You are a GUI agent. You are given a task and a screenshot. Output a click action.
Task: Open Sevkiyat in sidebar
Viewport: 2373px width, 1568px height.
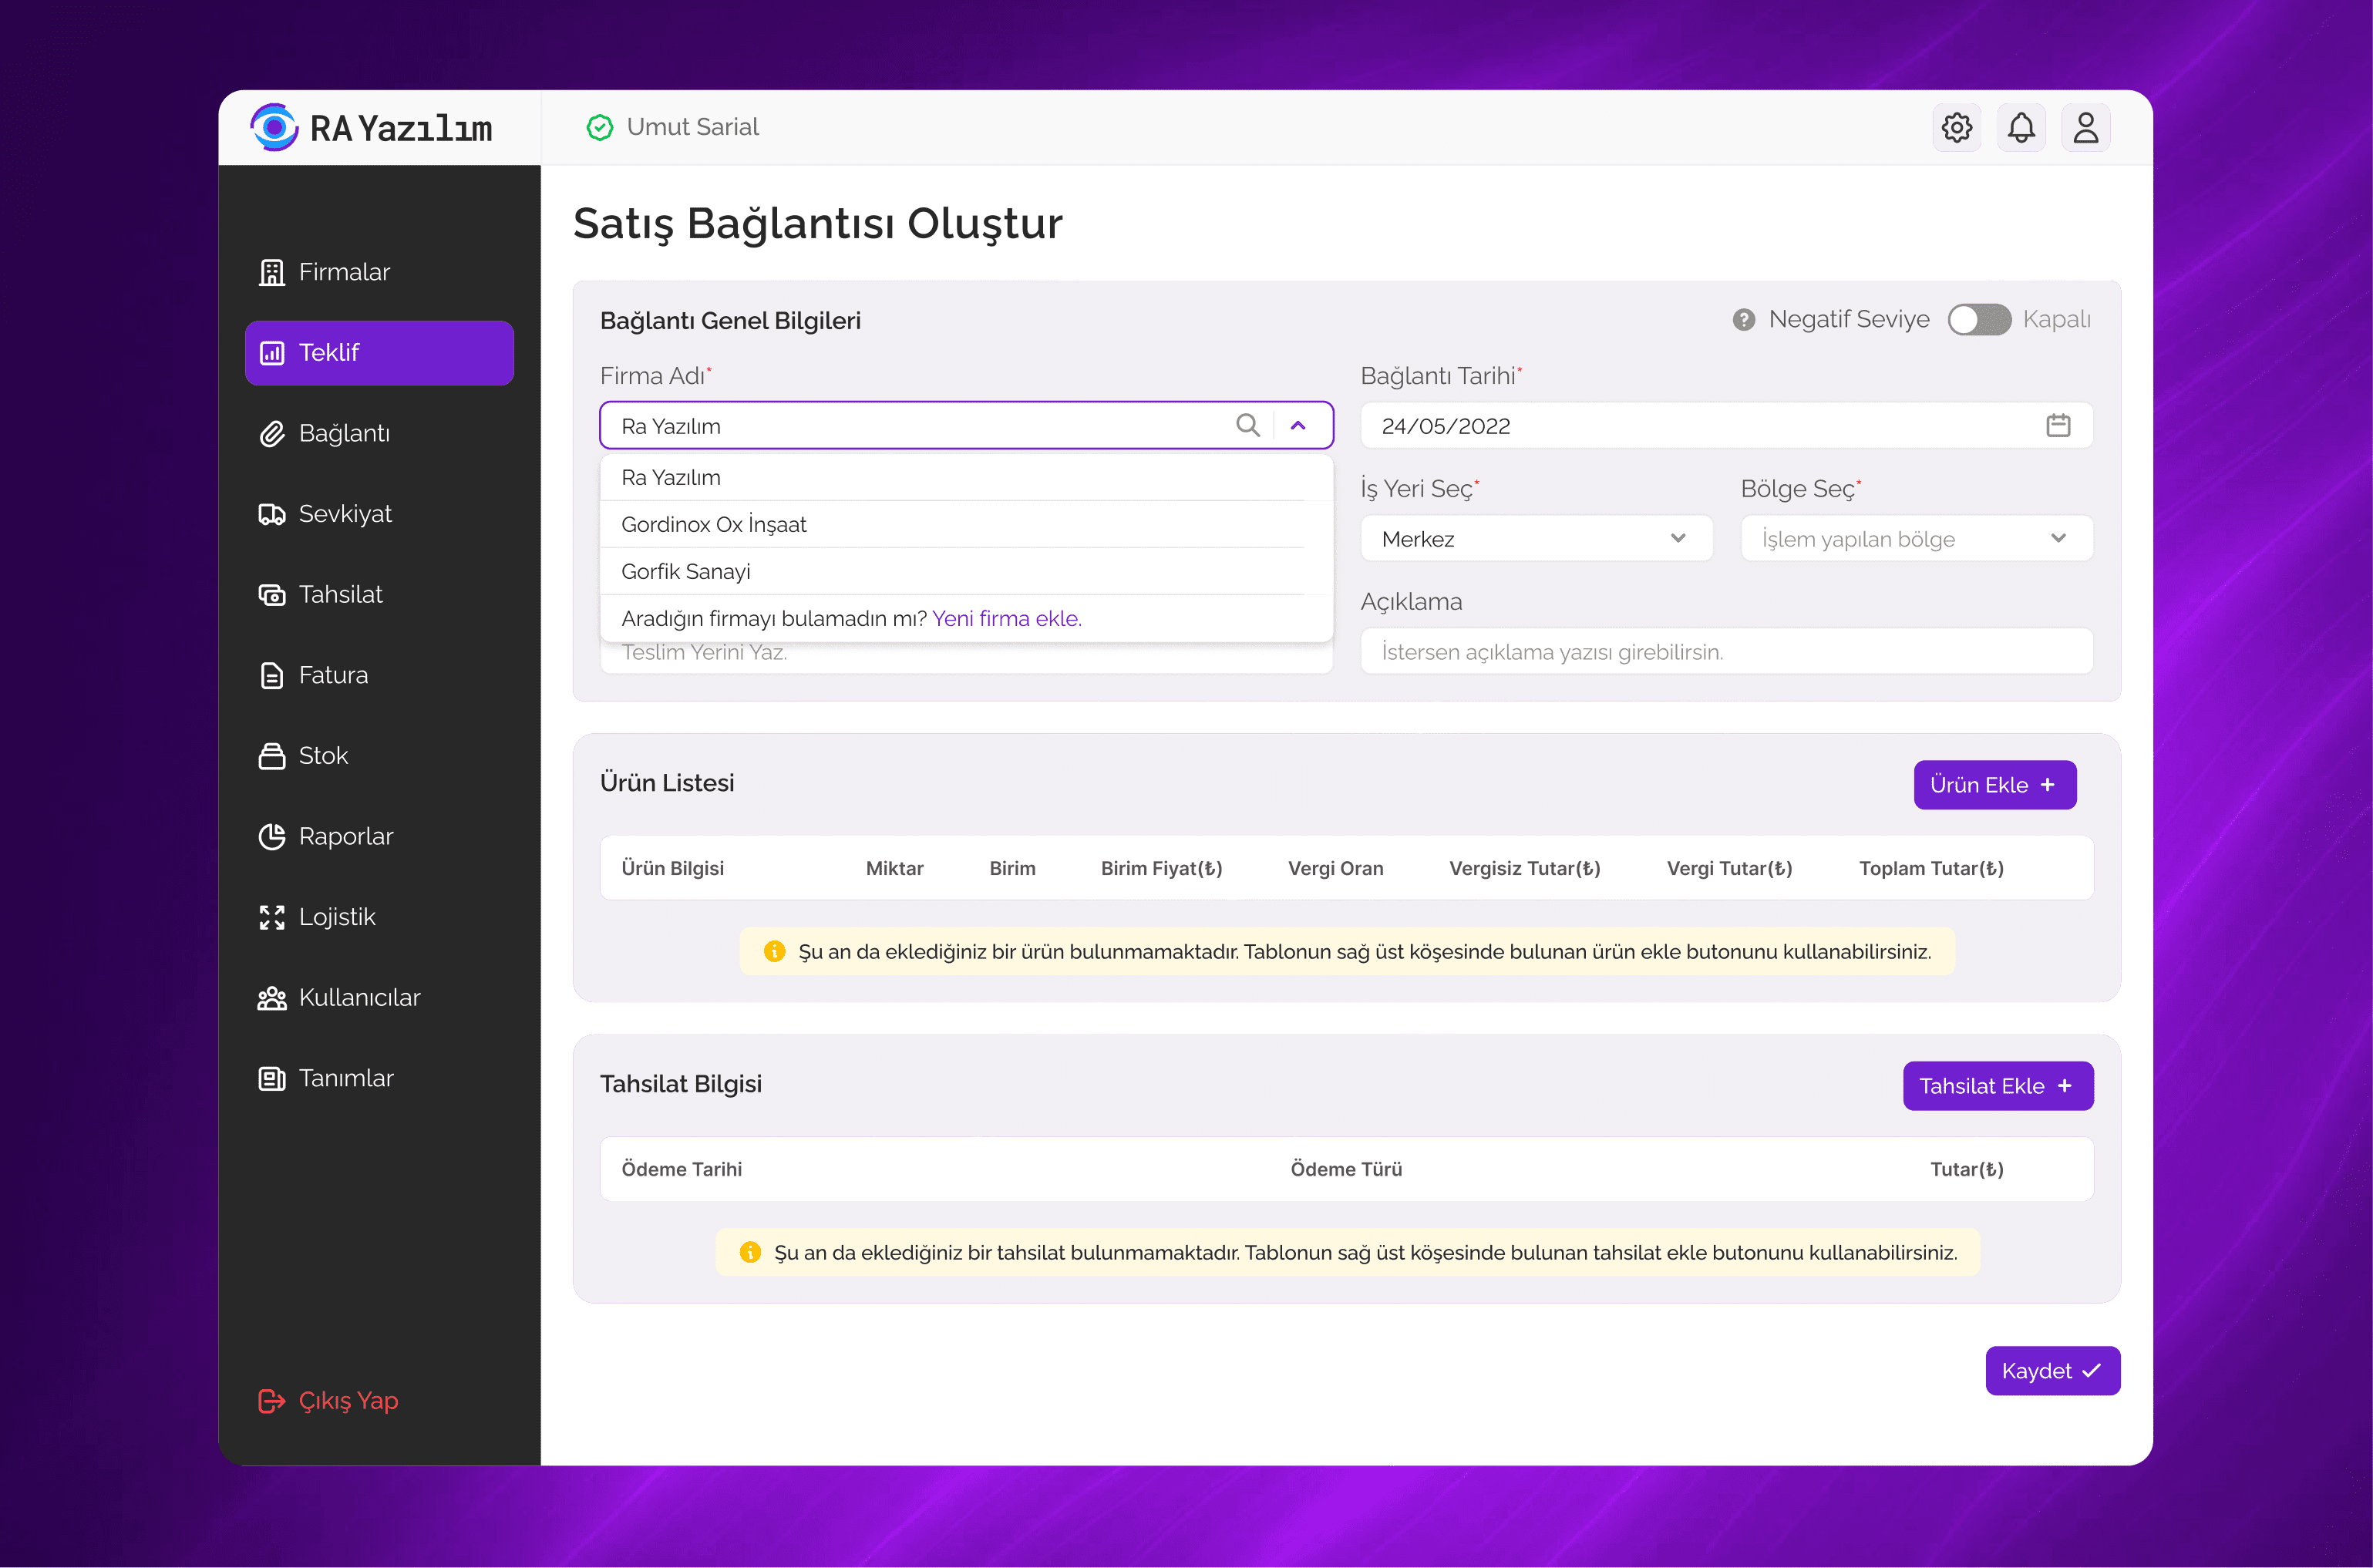tap(344, 514)
